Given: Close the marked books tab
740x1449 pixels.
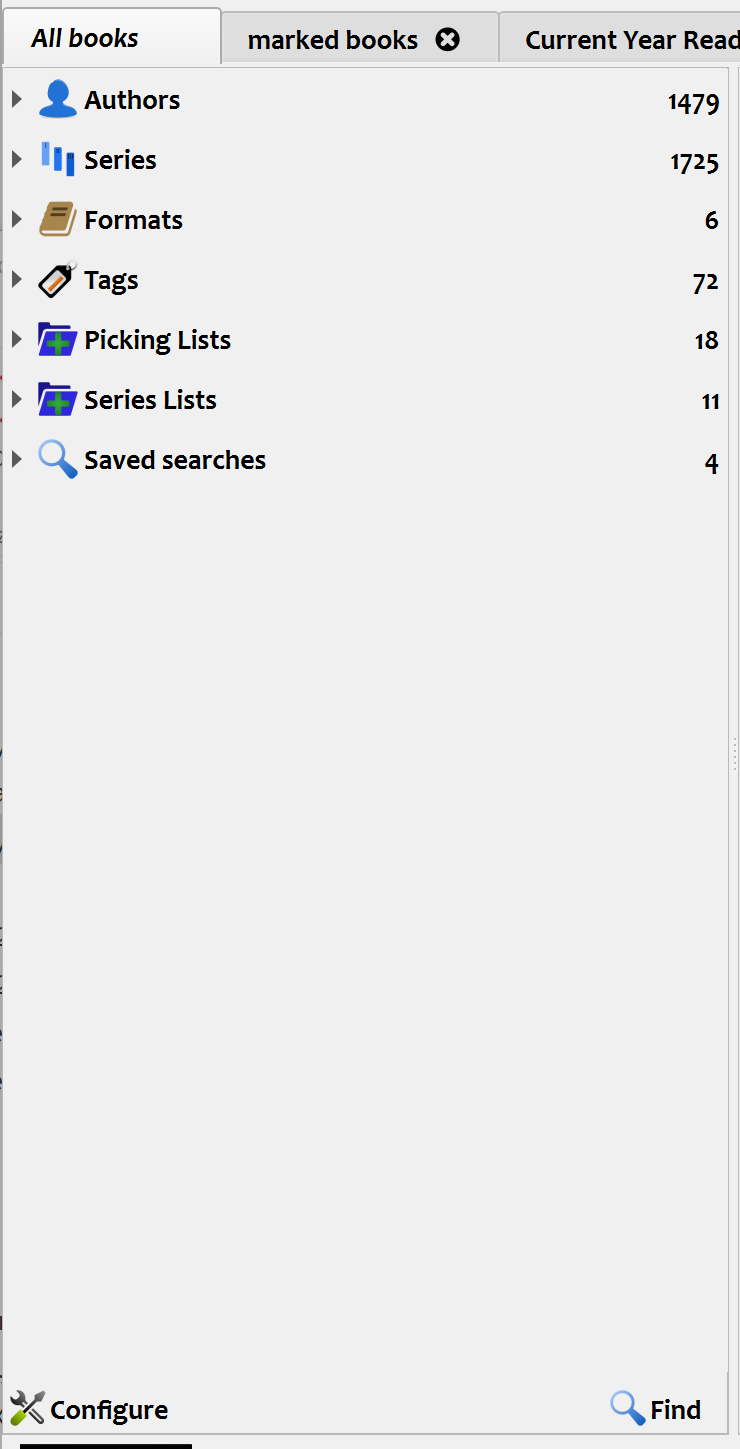Looking at the screenshot, I should pyautogui.click(x=449, y=40).
